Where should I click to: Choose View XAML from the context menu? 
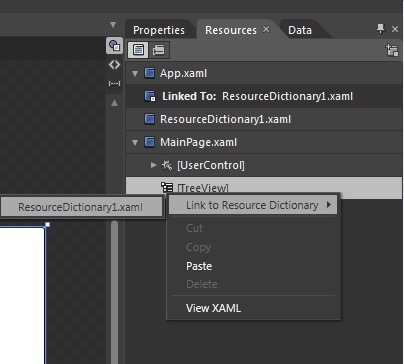pos(213,308)
